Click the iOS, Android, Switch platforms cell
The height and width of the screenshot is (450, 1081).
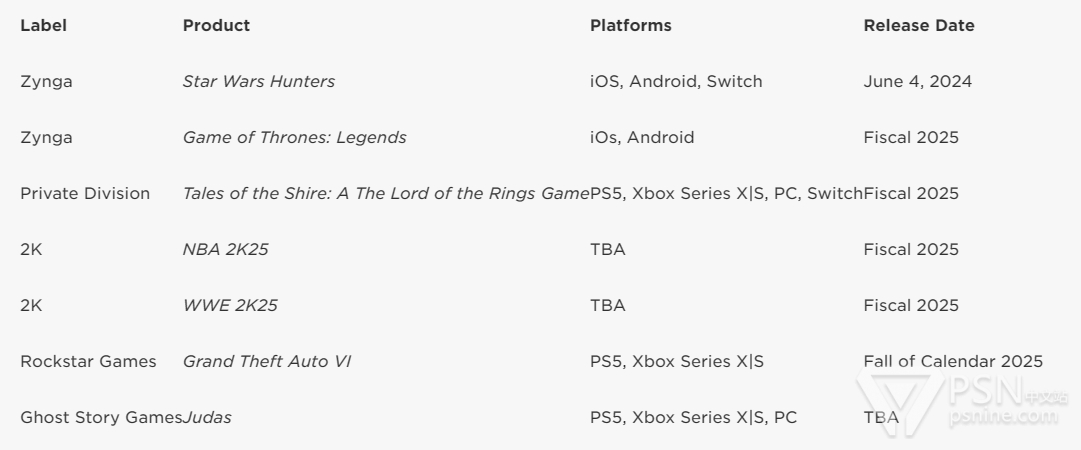[676, 81]
